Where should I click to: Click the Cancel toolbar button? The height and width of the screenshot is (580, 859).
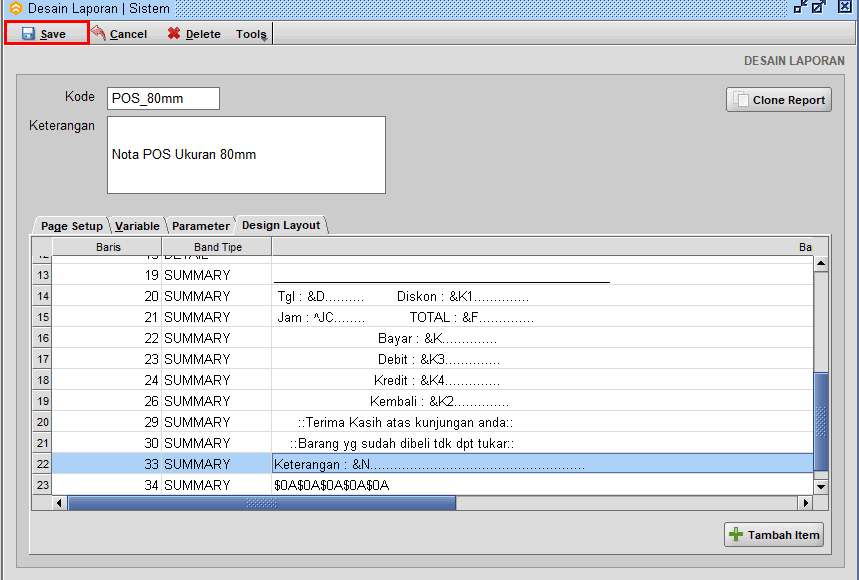pyautogui.click(x=119, y=34)
